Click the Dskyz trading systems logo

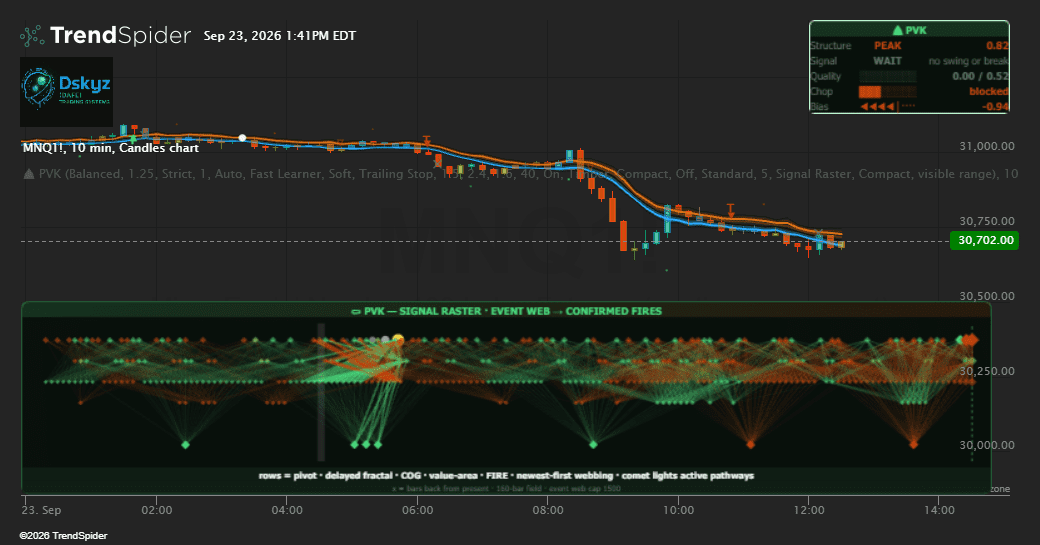tap(66, 91)
